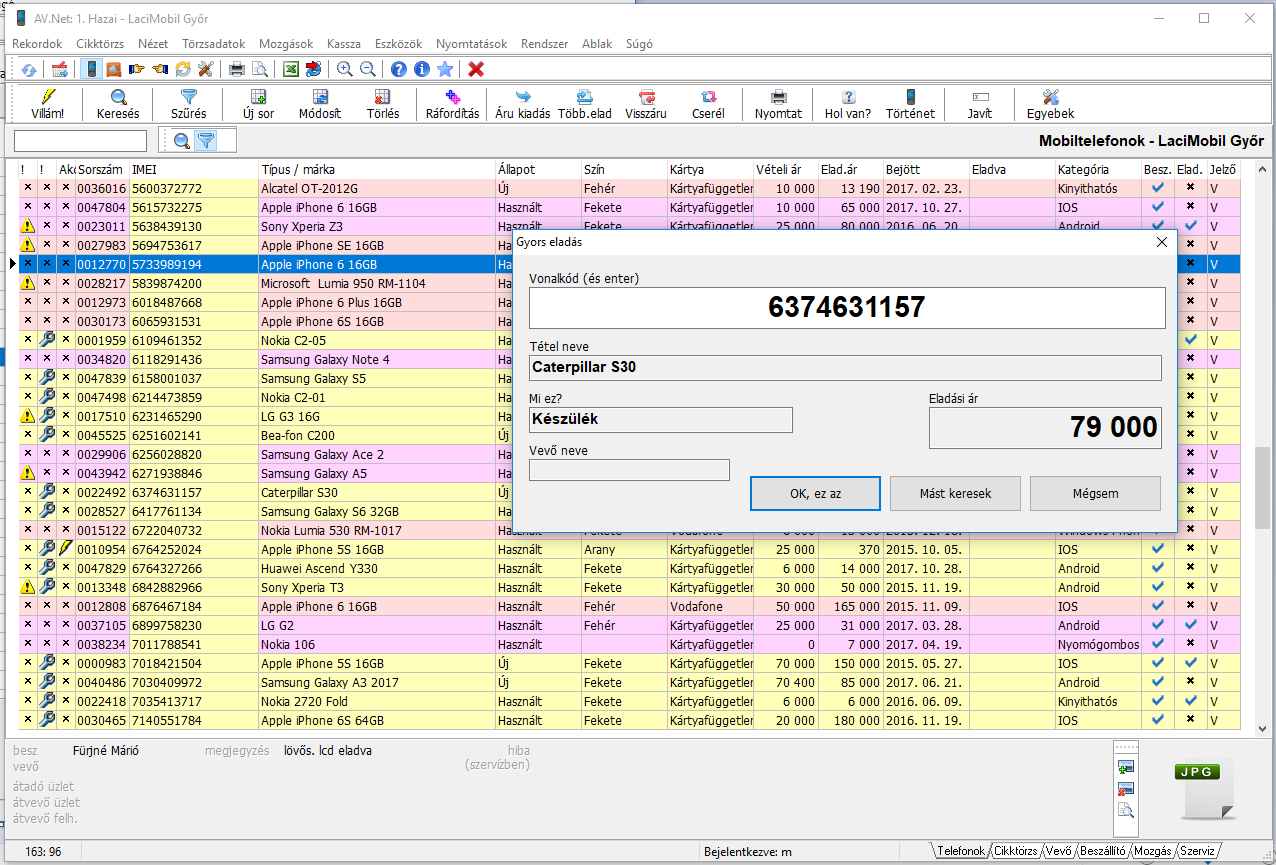This screenshot has height=865, width=1276.
Task: Toggle Elad. mark on Nokia 2720 Fold row
Action: click(x=1190, y=701)
